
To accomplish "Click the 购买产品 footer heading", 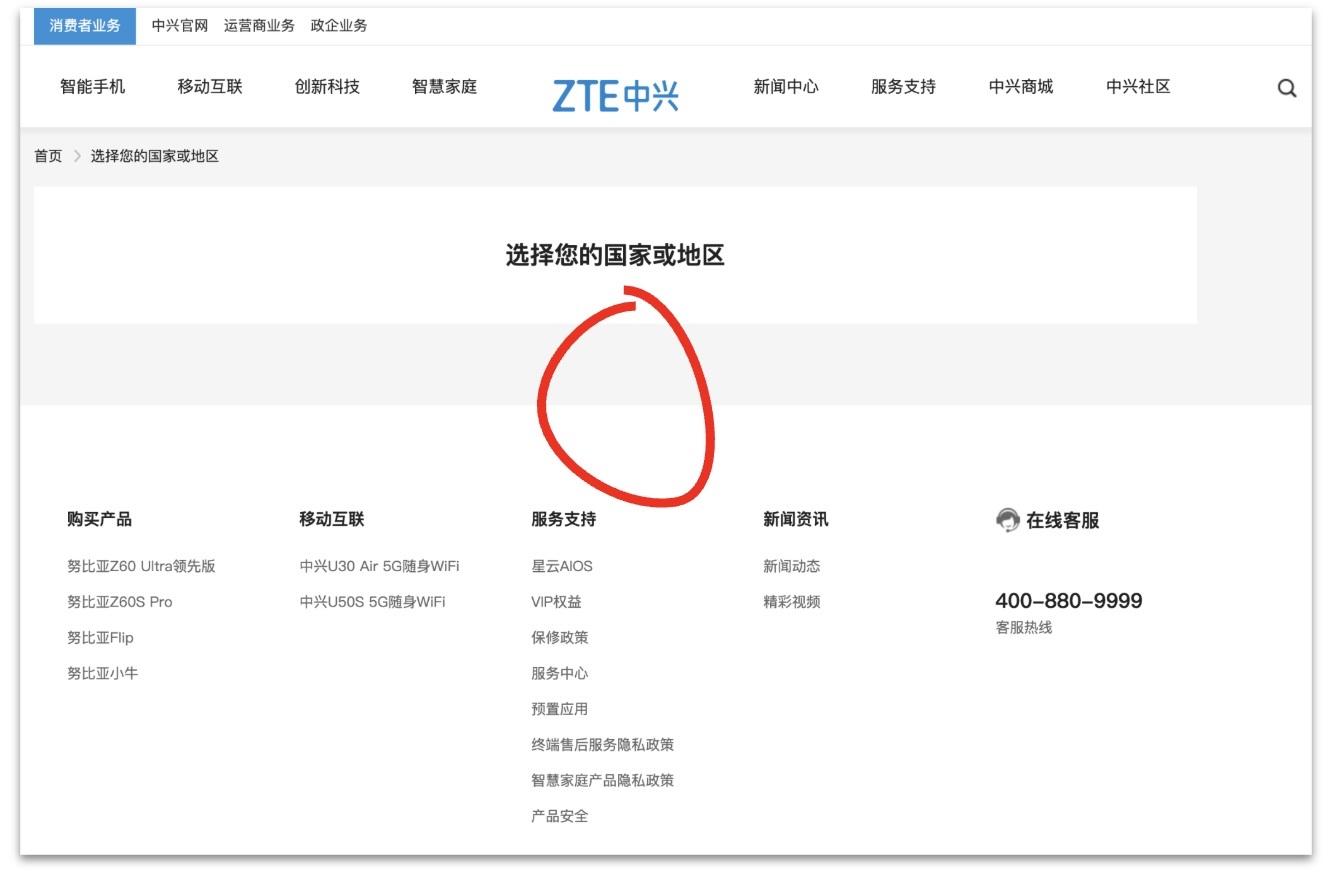I will coord(100,519).
